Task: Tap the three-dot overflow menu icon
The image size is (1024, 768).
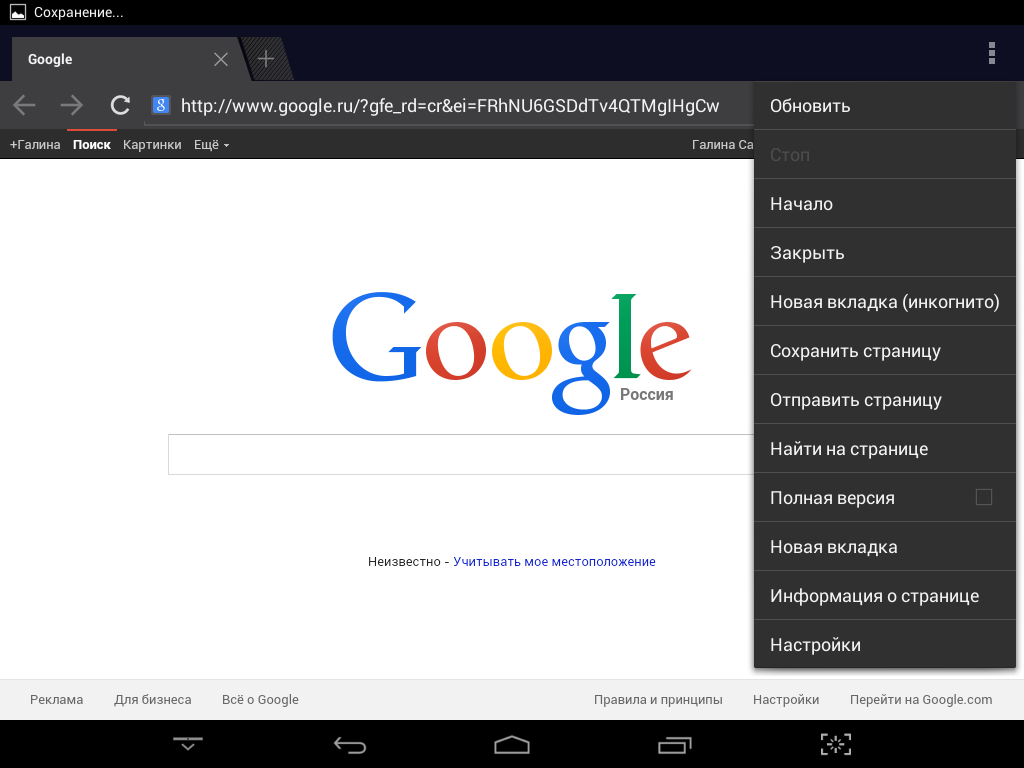Action: point(991,53)
